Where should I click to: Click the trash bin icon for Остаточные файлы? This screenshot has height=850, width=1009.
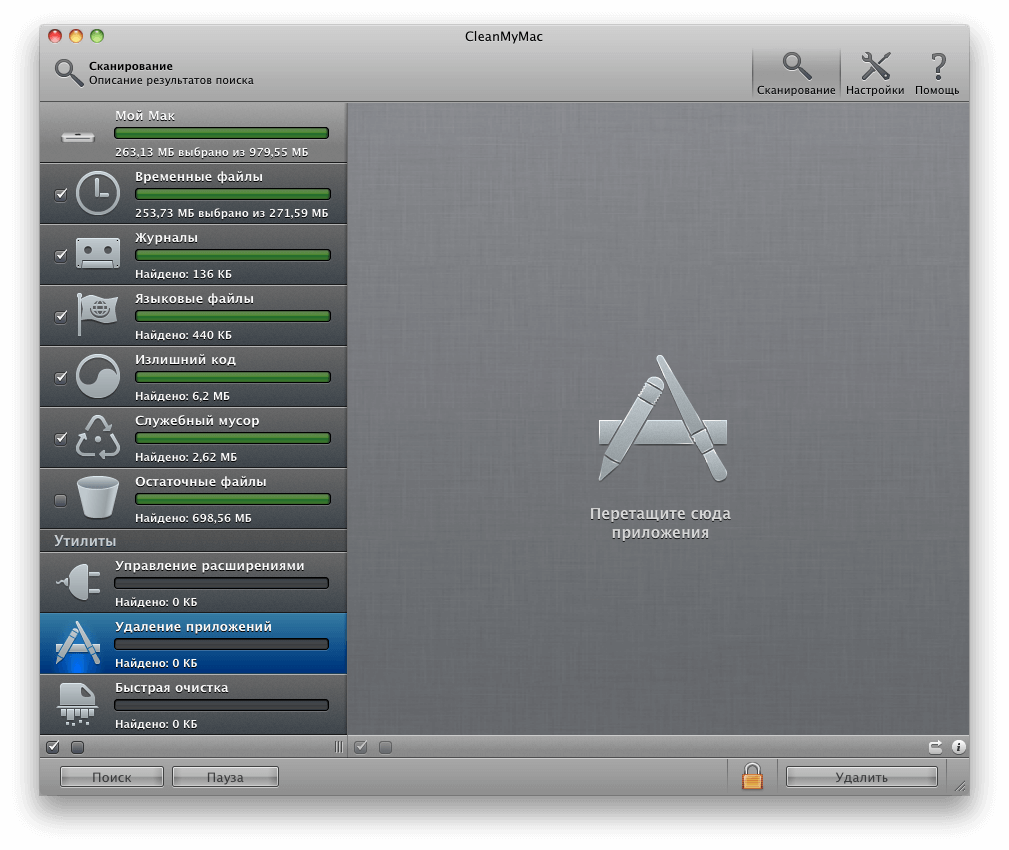98,497
